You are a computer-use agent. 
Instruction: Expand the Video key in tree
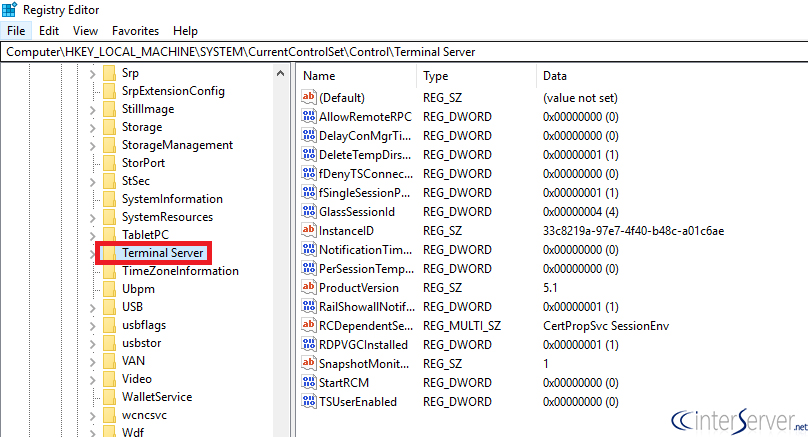[x=92, y=379]
